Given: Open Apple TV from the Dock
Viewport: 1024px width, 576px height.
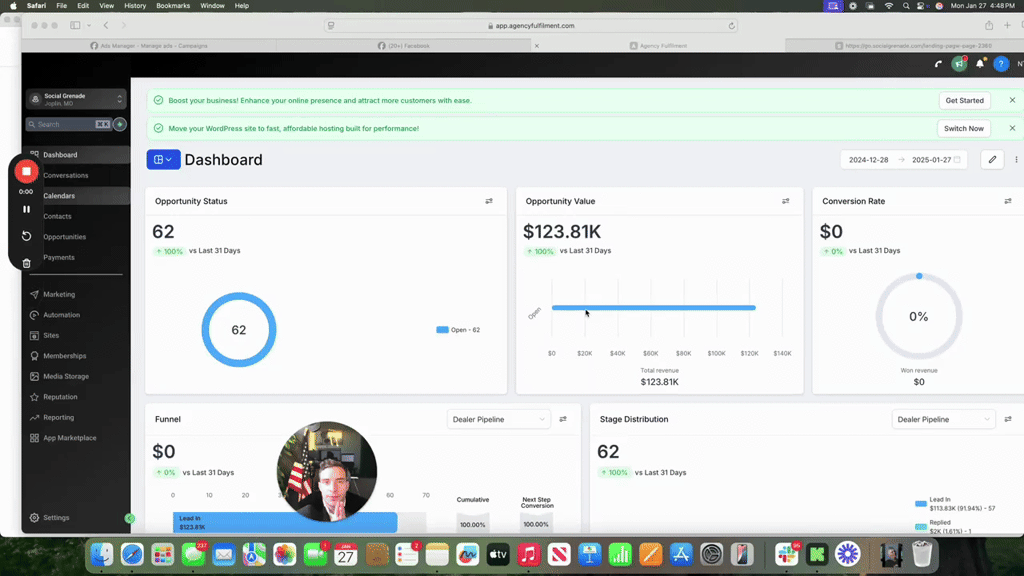Looking at the screenshot, I should [x=498, y=554].
